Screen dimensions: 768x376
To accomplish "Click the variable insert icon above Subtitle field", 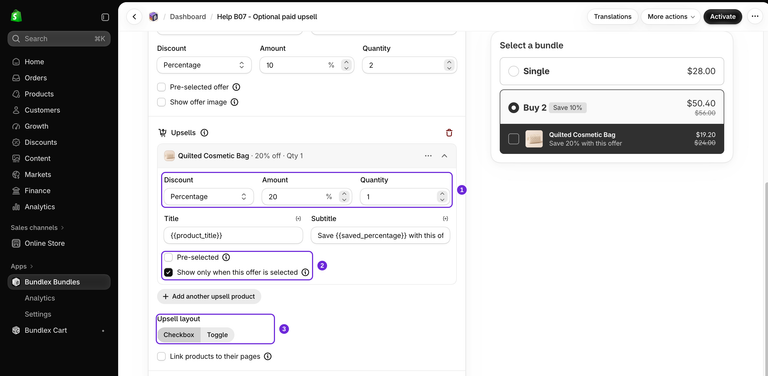I will pos(445,219).
